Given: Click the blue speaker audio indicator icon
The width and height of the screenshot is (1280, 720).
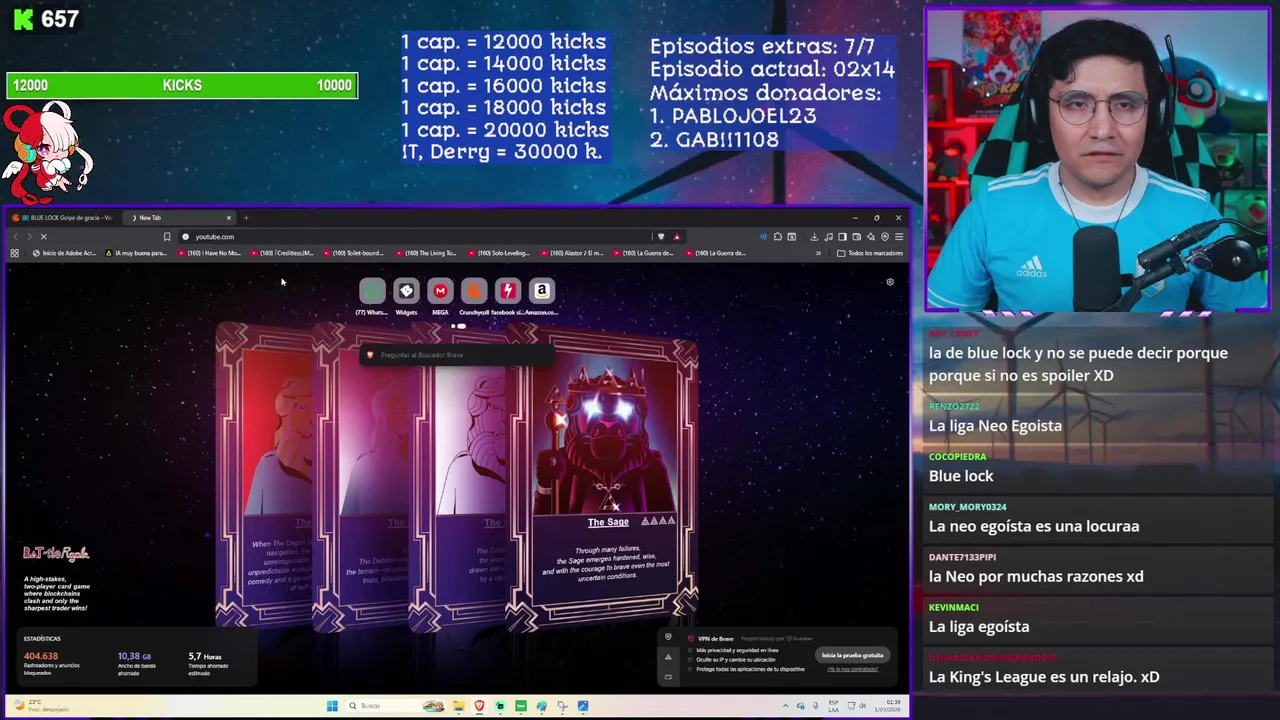Looking at the screenshot, I should tap(763, 237).
